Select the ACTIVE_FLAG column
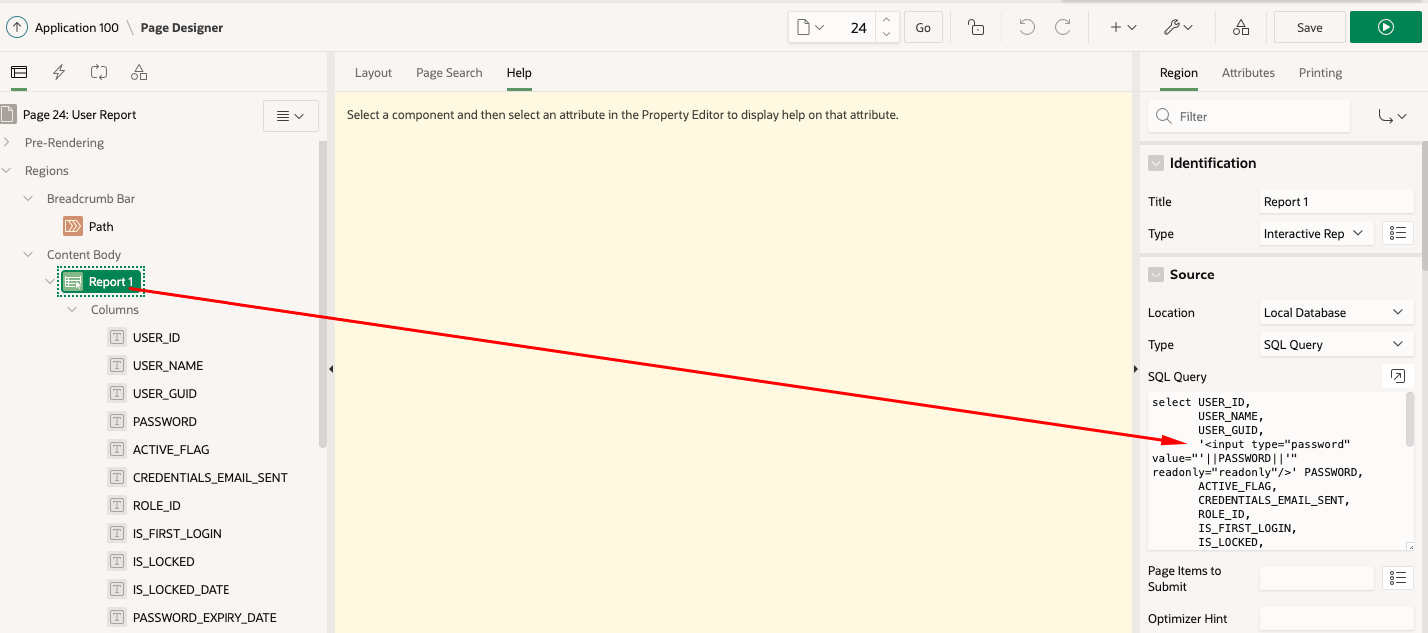This screenshot has height=633, width=1428. [171, 450]
